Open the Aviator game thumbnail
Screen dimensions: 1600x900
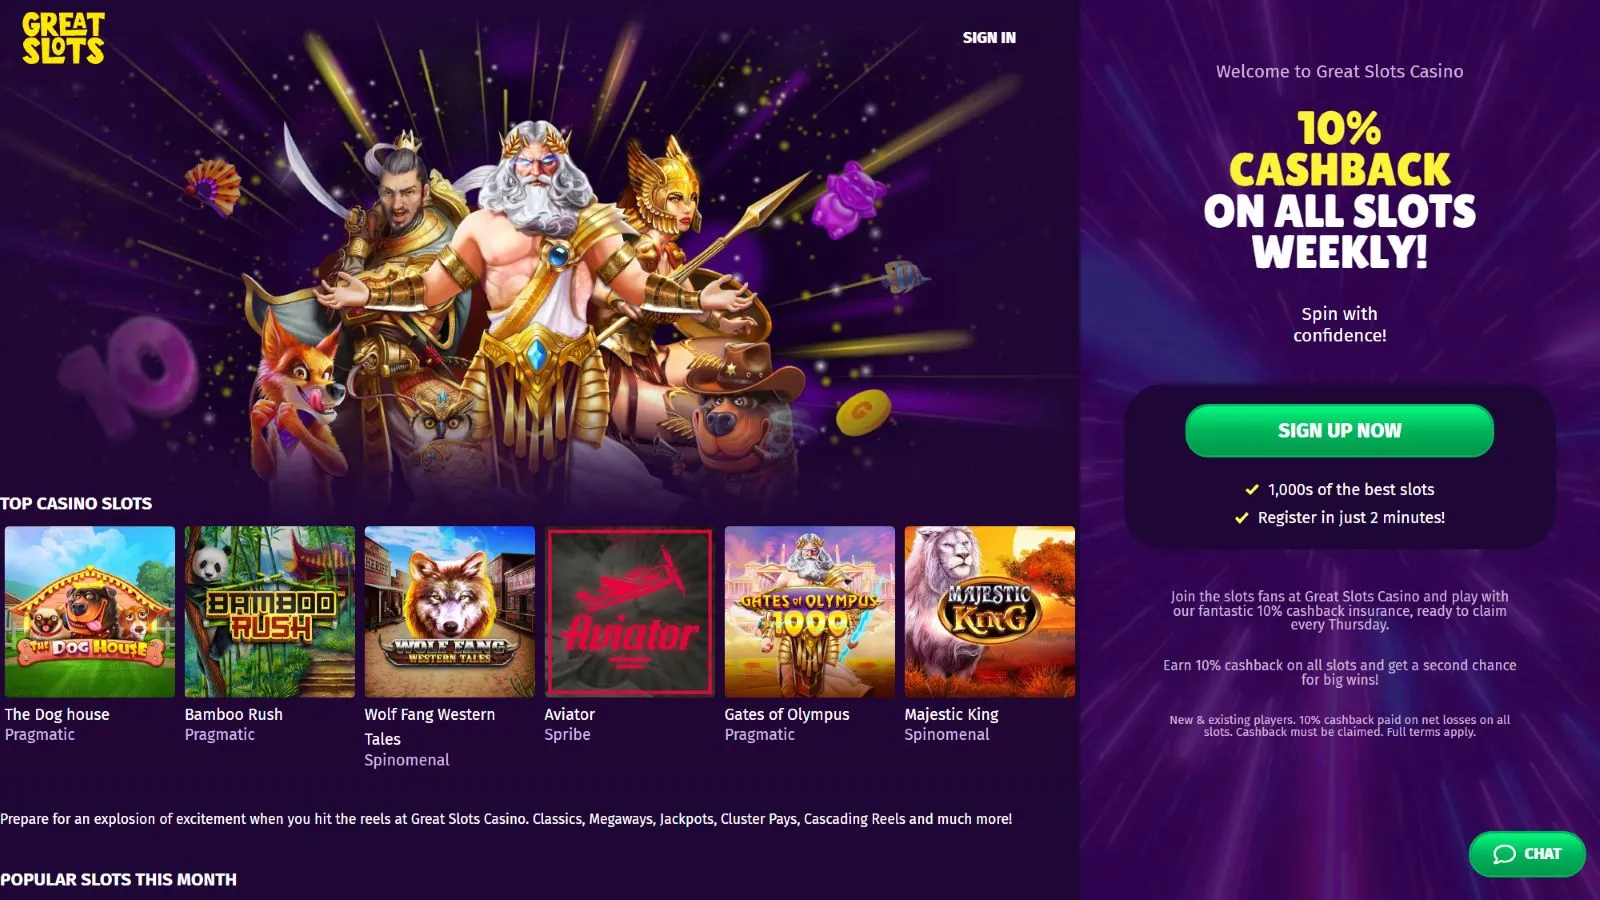pyautogui.click(x=630, y=612)
